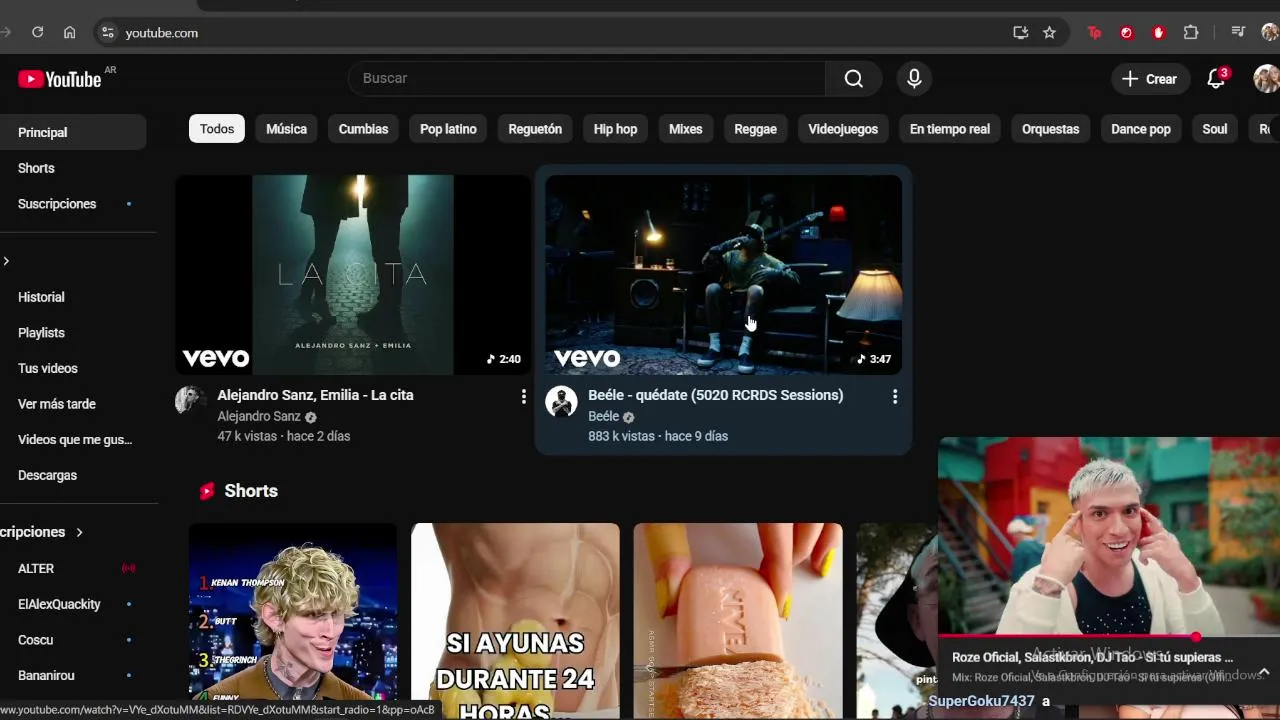
Task: Open the account avatar menu
Action: 1267,79
